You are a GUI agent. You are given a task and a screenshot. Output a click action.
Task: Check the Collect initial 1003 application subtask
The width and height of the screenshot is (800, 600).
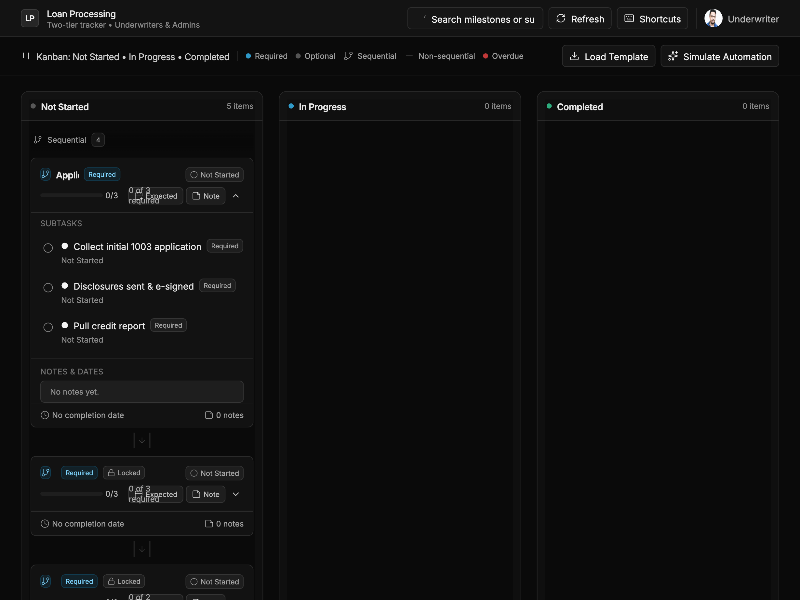(48, 246)
